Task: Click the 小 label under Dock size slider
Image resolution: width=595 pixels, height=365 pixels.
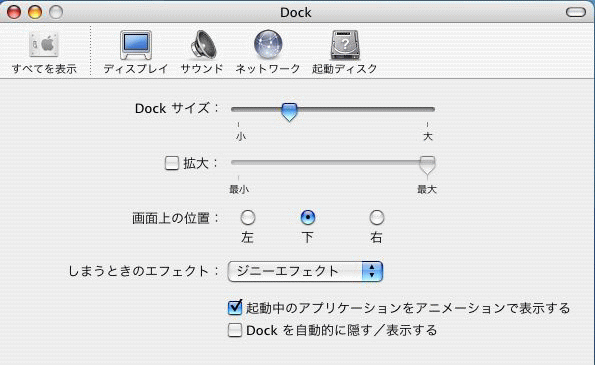Action: (x=241, y=136)
